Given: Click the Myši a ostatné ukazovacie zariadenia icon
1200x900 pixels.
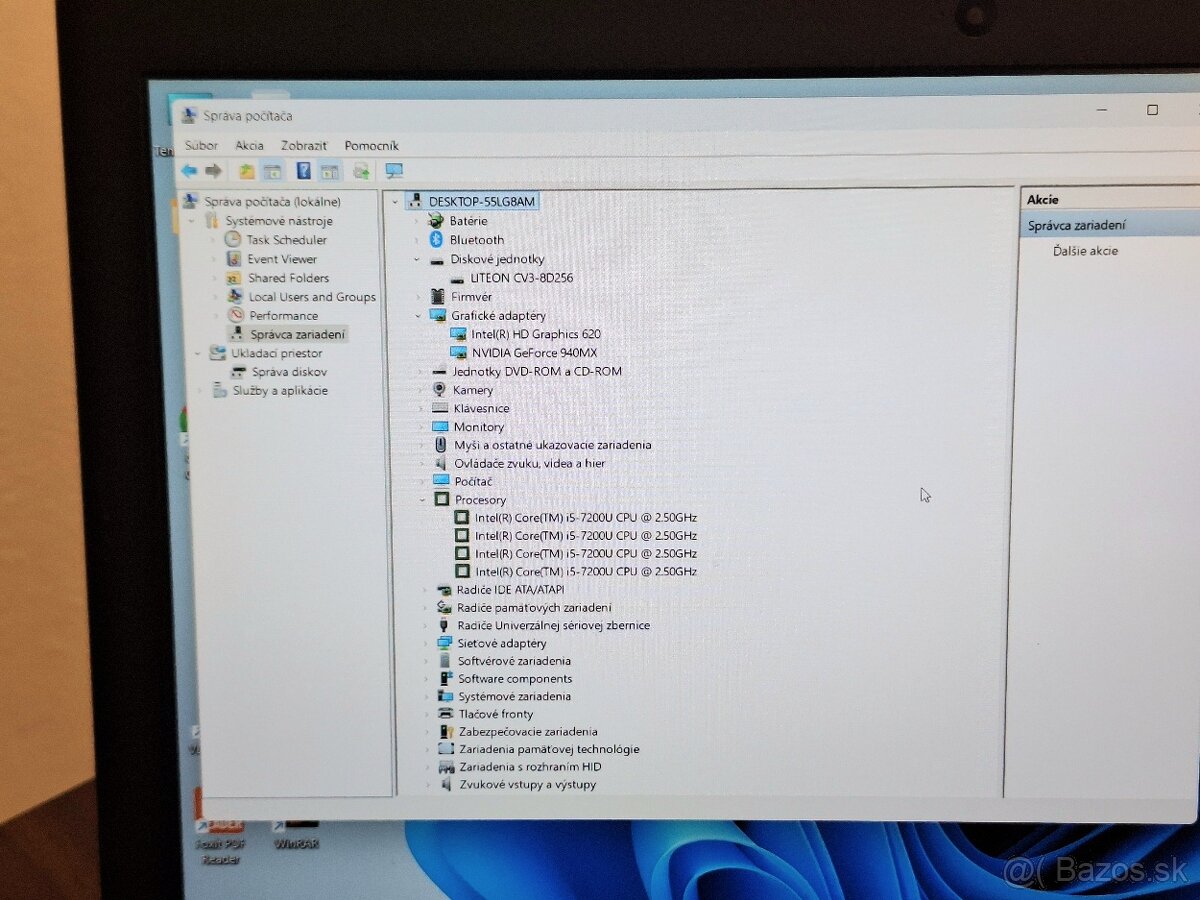Looking at the screenshot, I should point(441,445).
